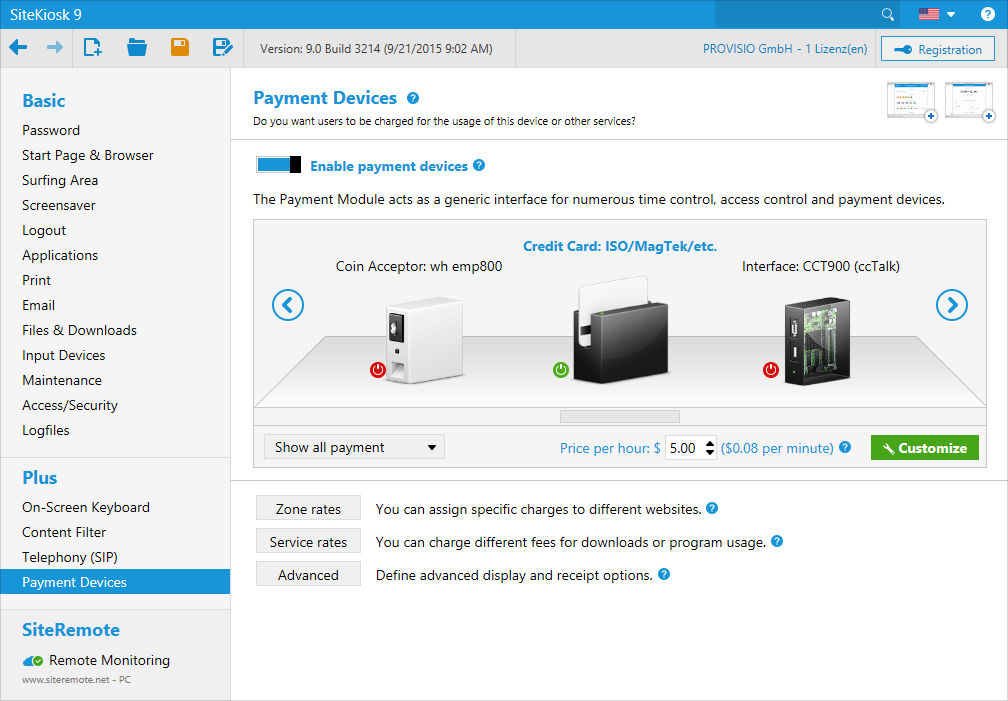Click the help question mark in the title bar
Screen dimensions: 1008x701
987,14
